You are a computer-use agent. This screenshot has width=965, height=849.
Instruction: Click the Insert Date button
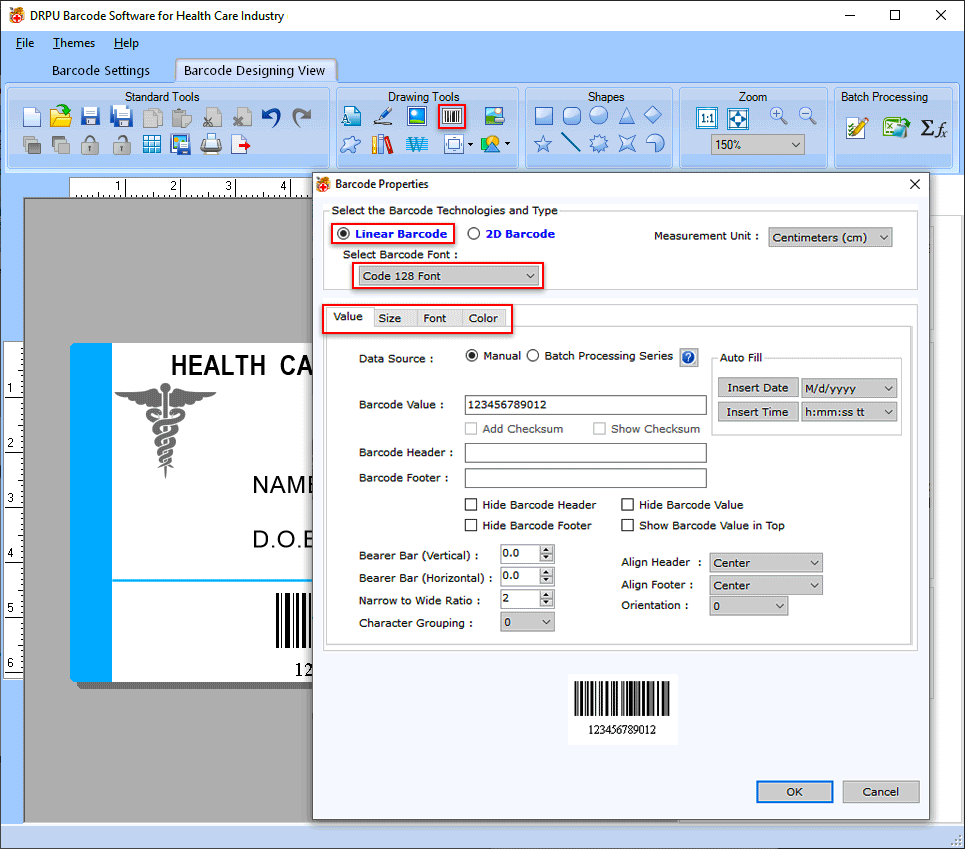point(757,387)
